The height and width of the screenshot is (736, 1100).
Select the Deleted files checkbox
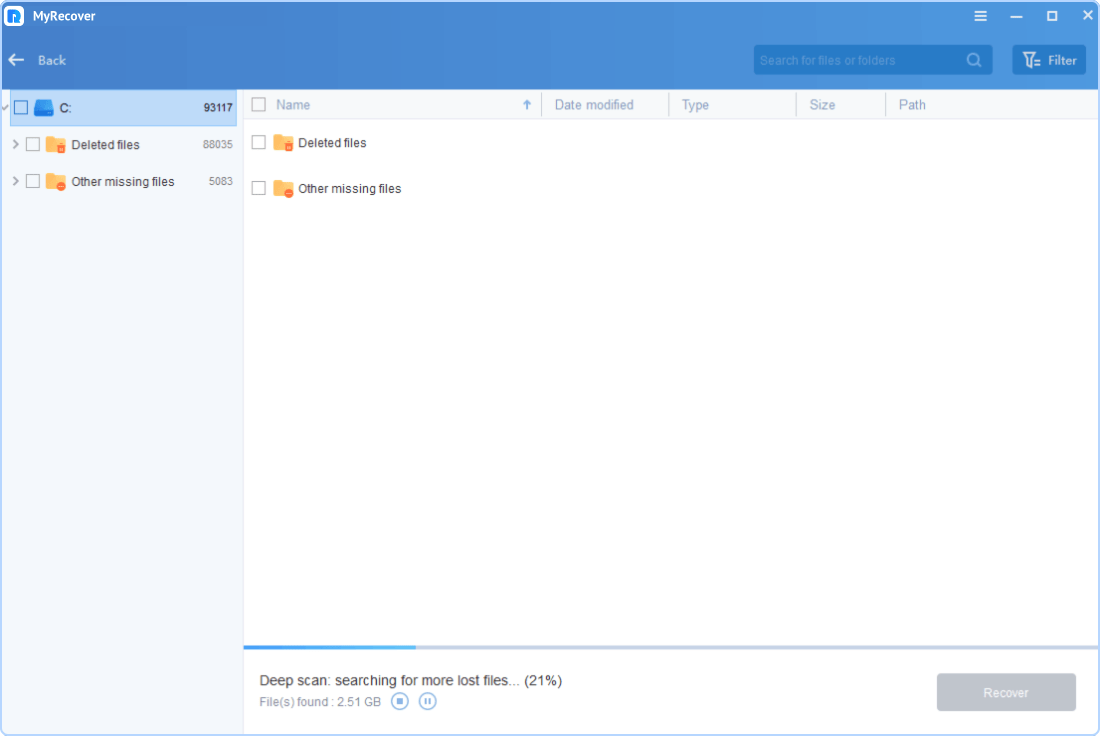[33, 144]
